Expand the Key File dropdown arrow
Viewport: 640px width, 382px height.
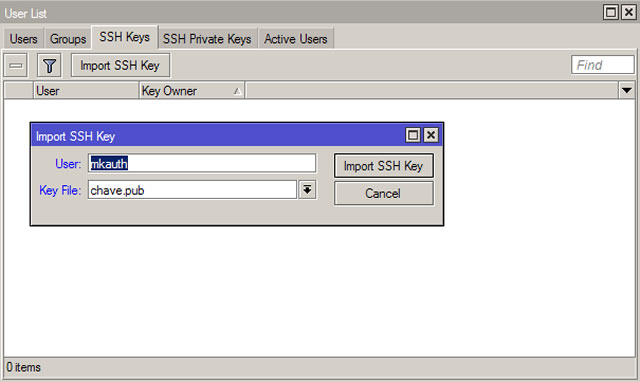click(x=307, y=190)
